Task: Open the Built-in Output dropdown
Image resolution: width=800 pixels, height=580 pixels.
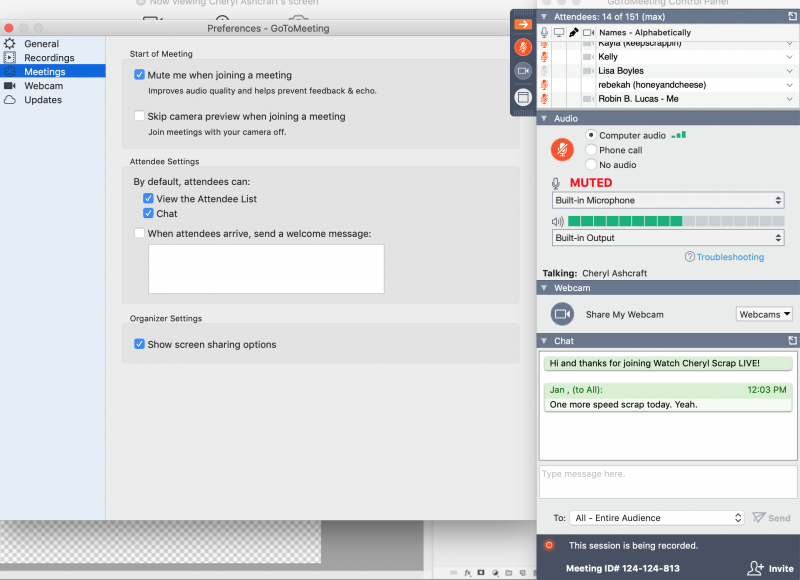Action: (668, 238)
